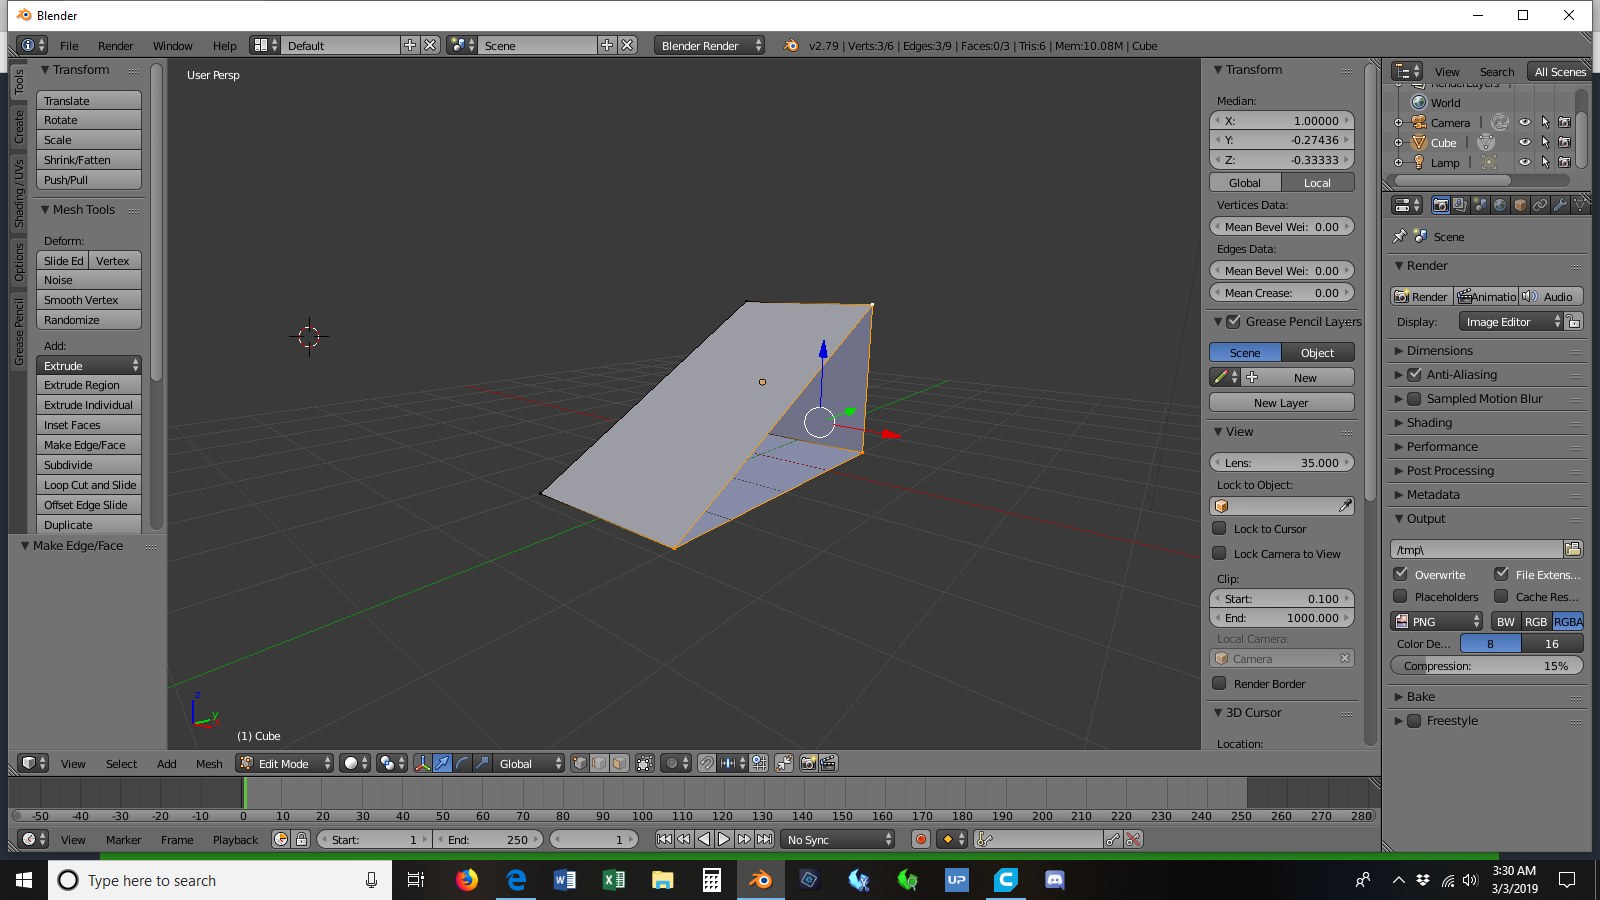This screenshot has height=900, width=1600.
Task: Enable the Sampled Motion Blur checkbox
Action: pos(1414,398)
